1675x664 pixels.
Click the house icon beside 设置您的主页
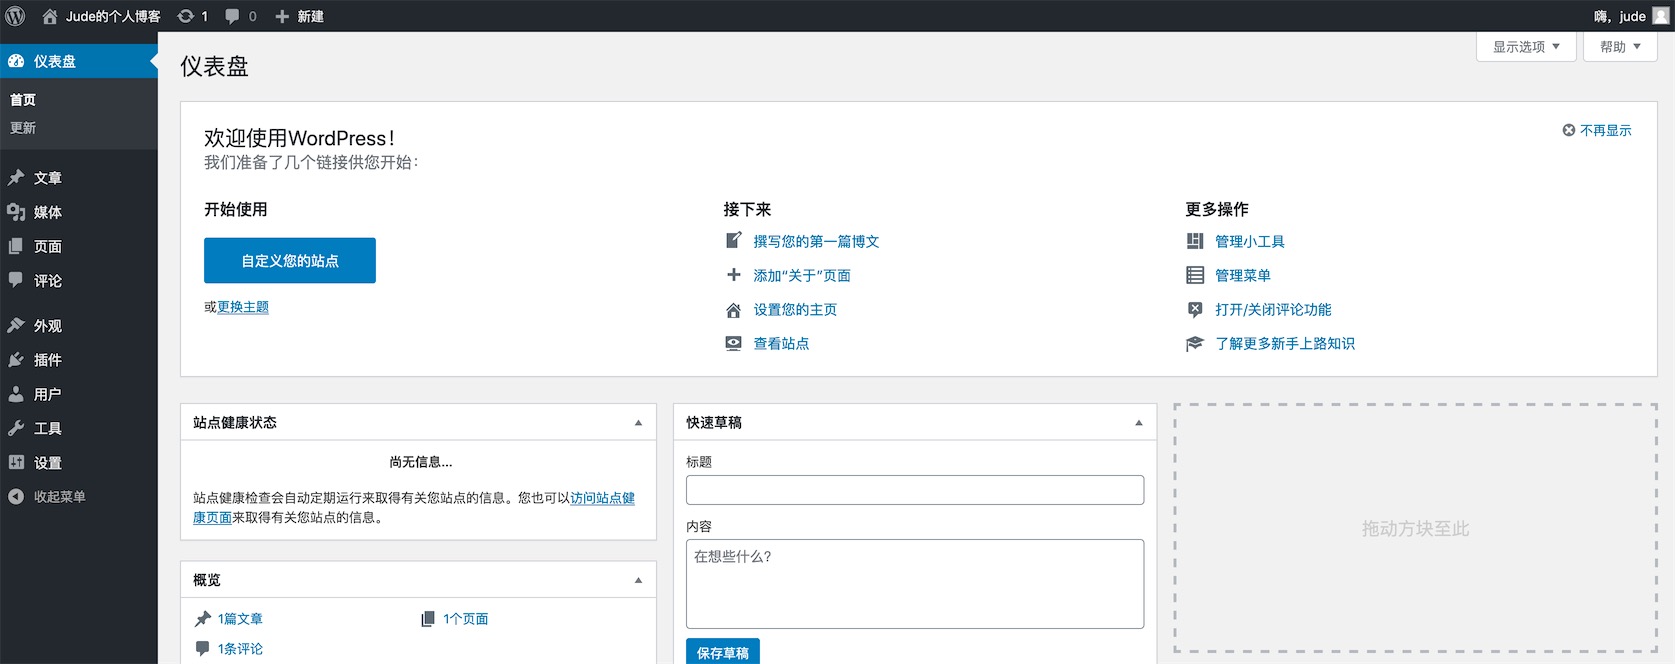pos(734,310)
